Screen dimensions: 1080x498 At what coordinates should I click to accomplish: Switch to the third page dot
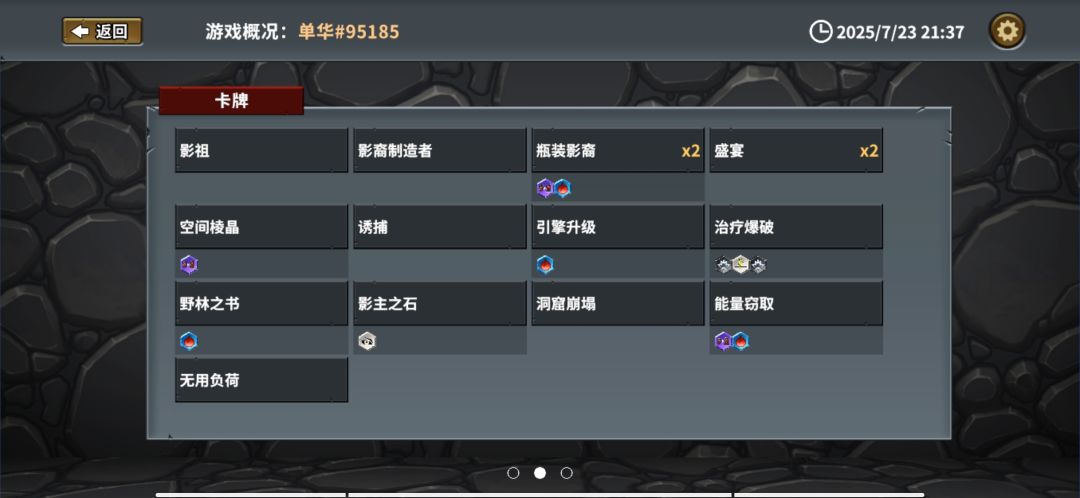point(566,473)
